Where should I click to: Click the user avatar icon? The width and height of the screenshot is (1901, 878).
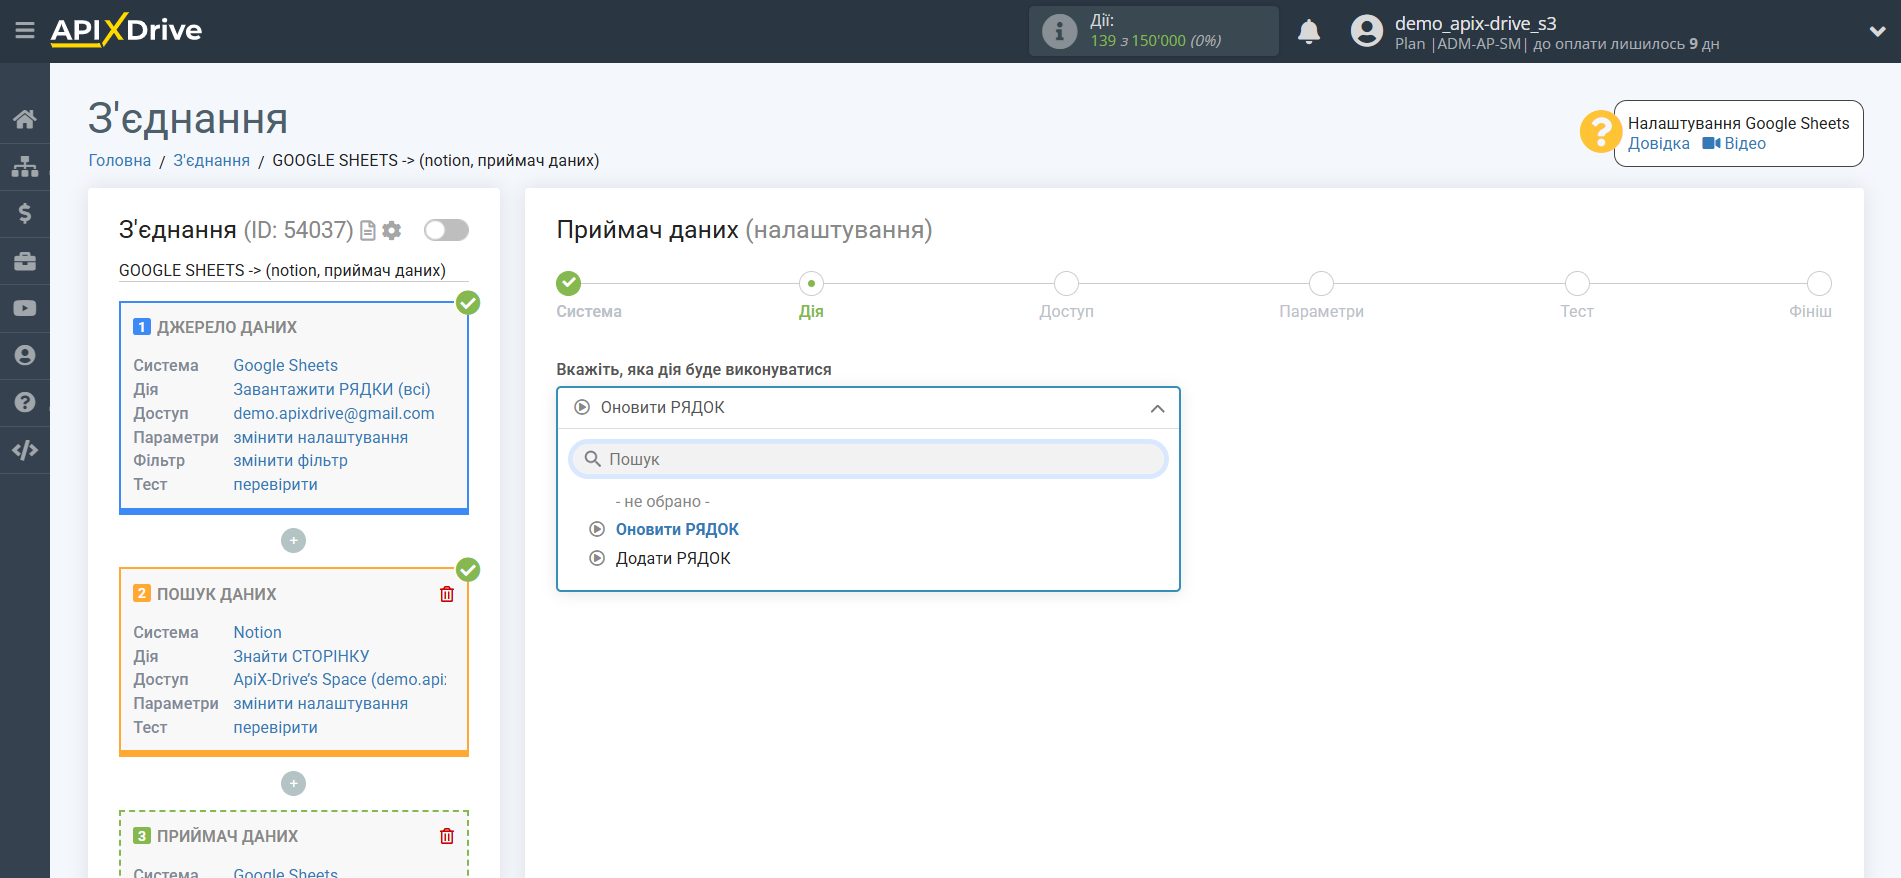(1366, 31)
